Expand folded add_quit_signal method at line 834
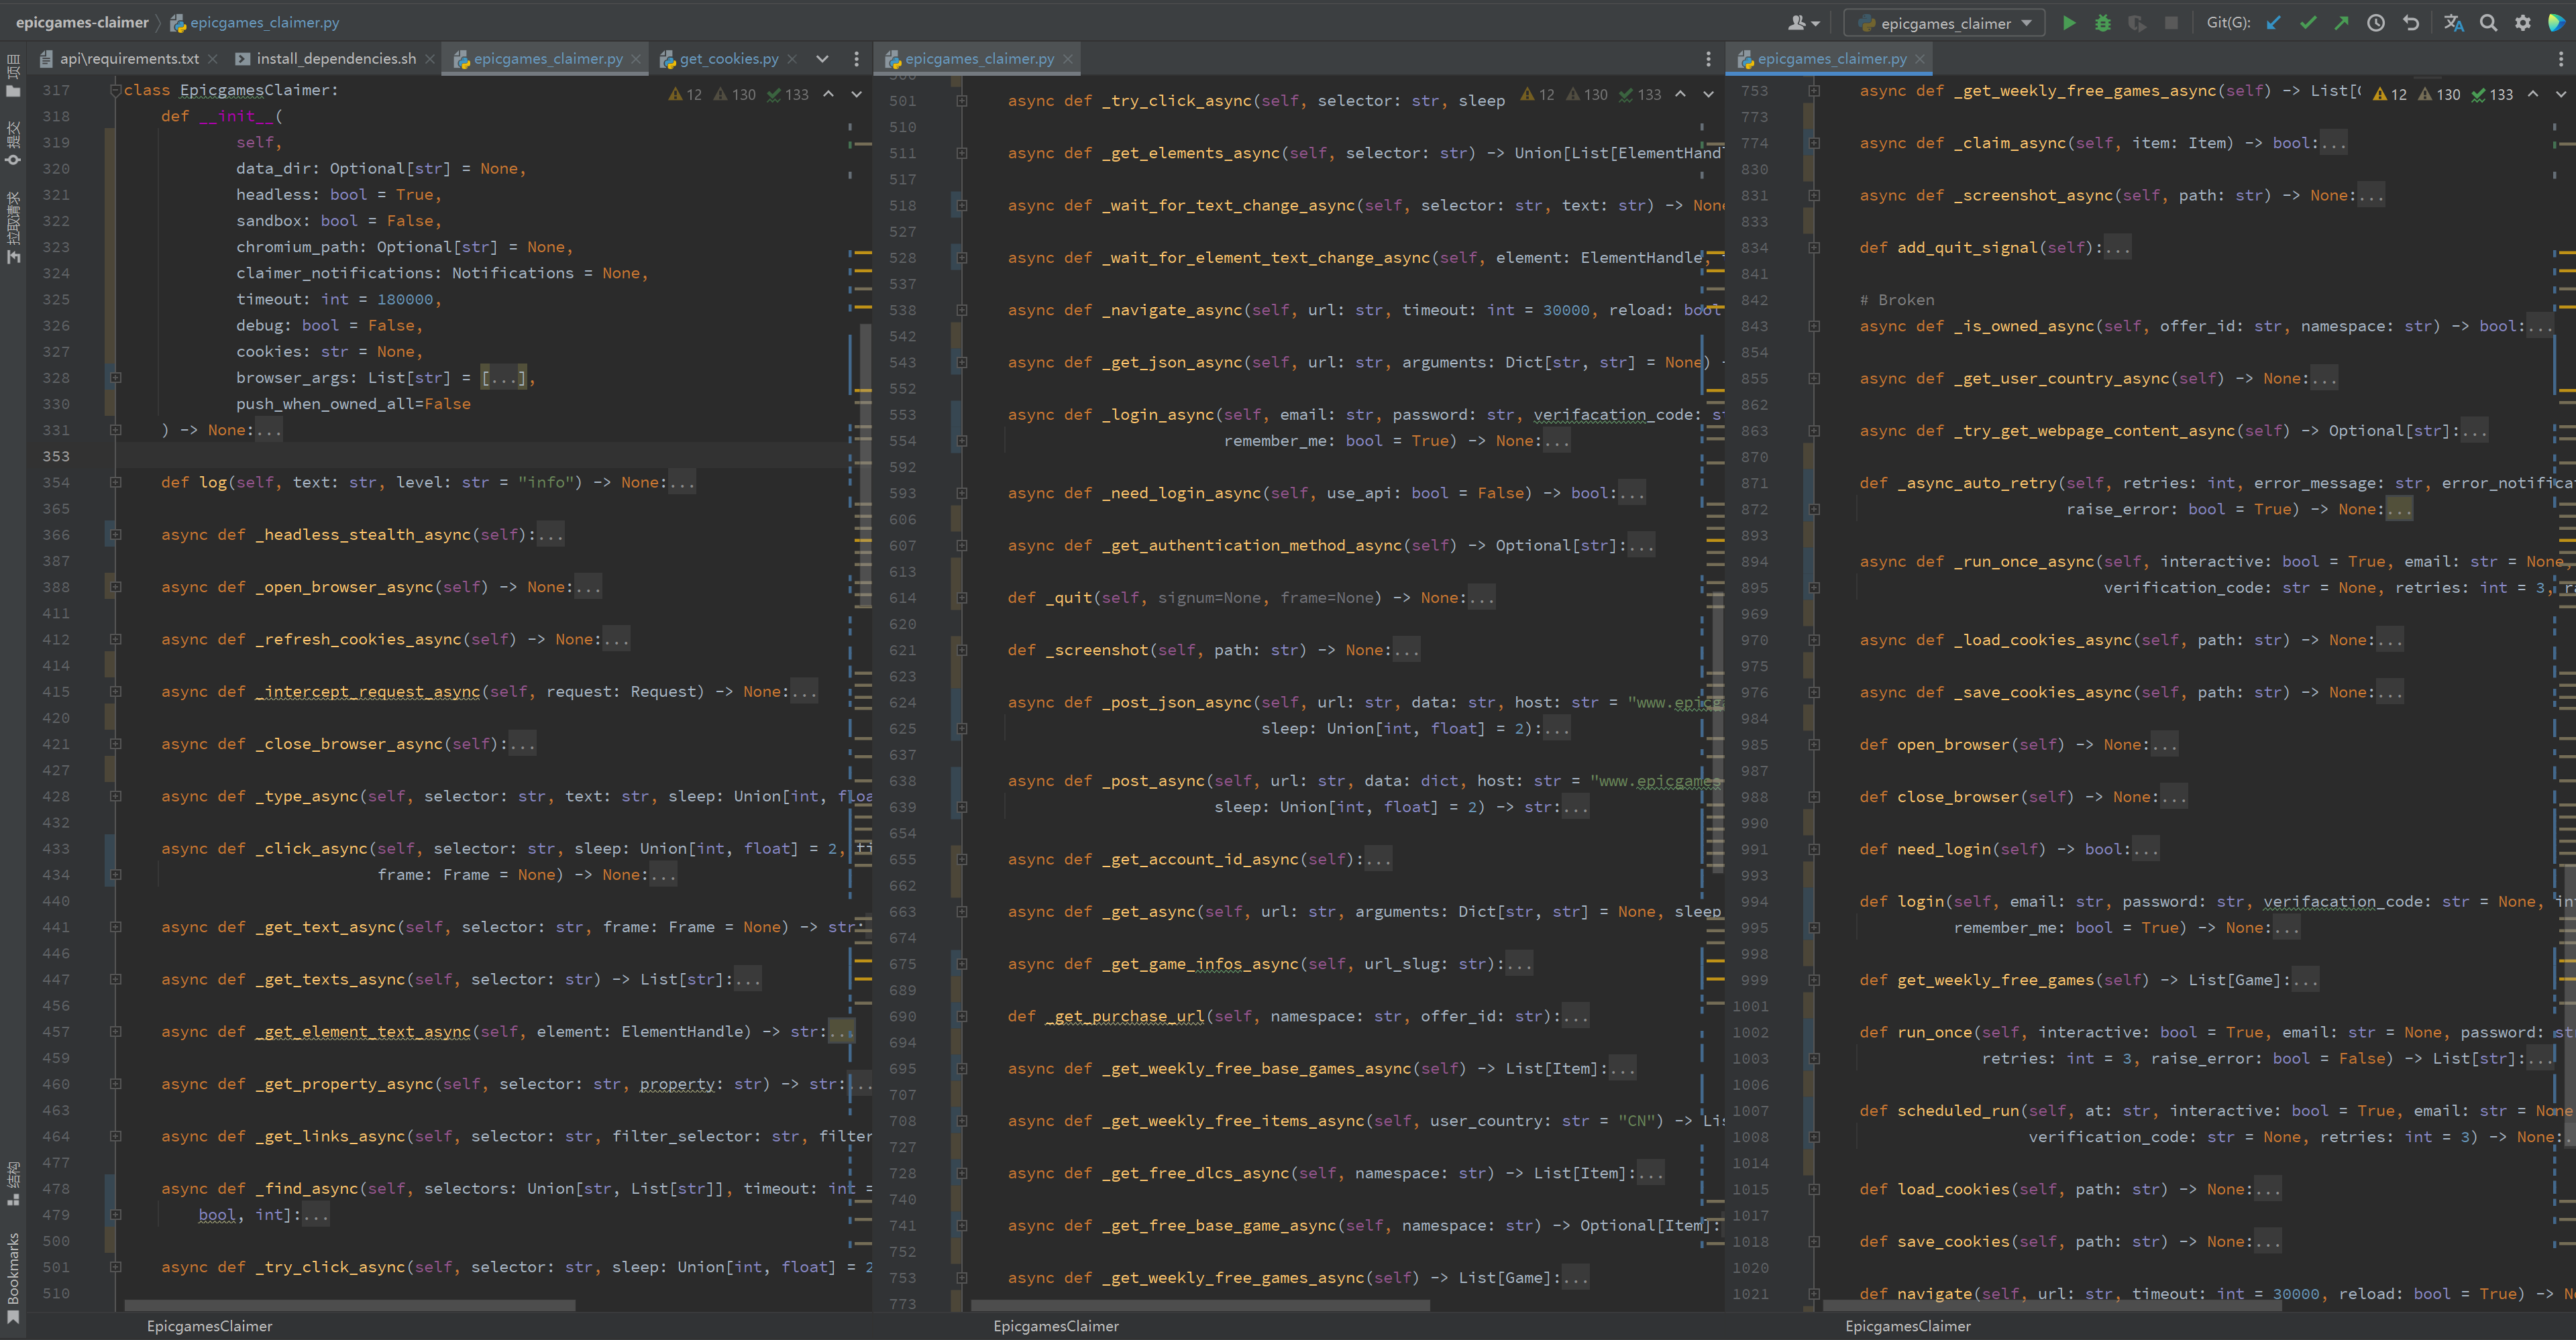This screenshot has height=1340, width=2576. [1813, 248]
